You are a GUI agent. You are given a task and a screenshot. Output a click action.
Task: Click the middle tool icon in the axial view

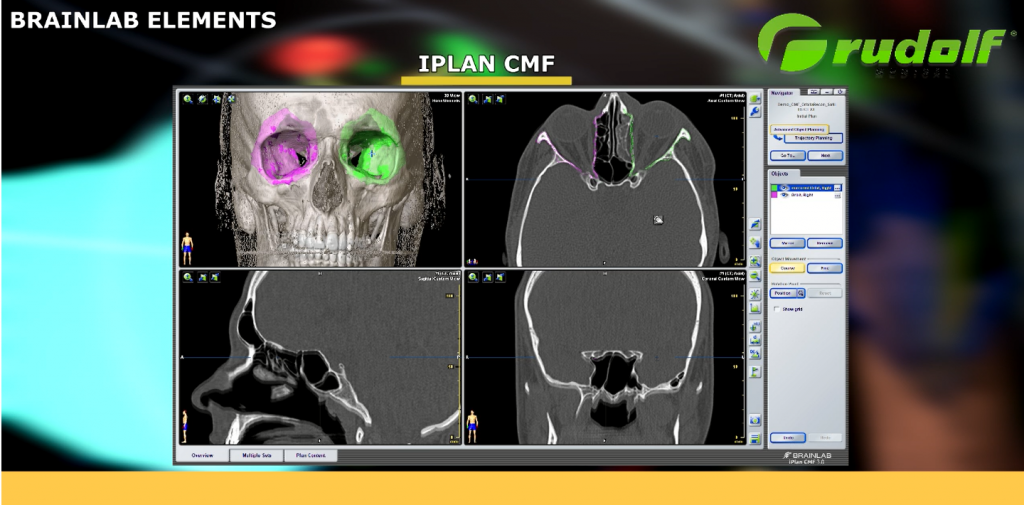487,99
